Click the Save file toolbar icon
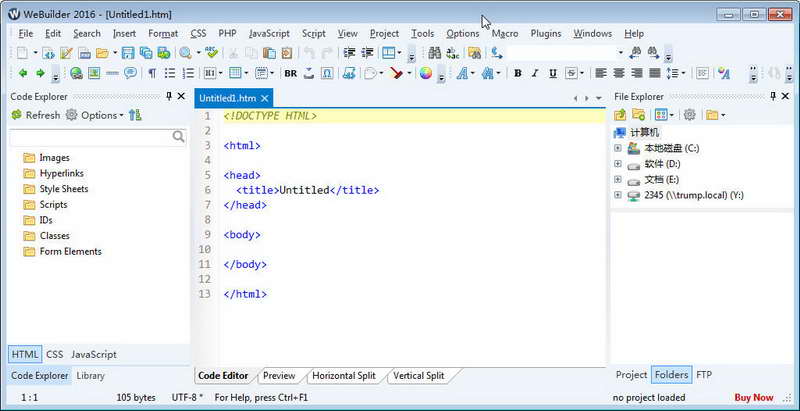The image size is (800, 411). click(128, 53)
